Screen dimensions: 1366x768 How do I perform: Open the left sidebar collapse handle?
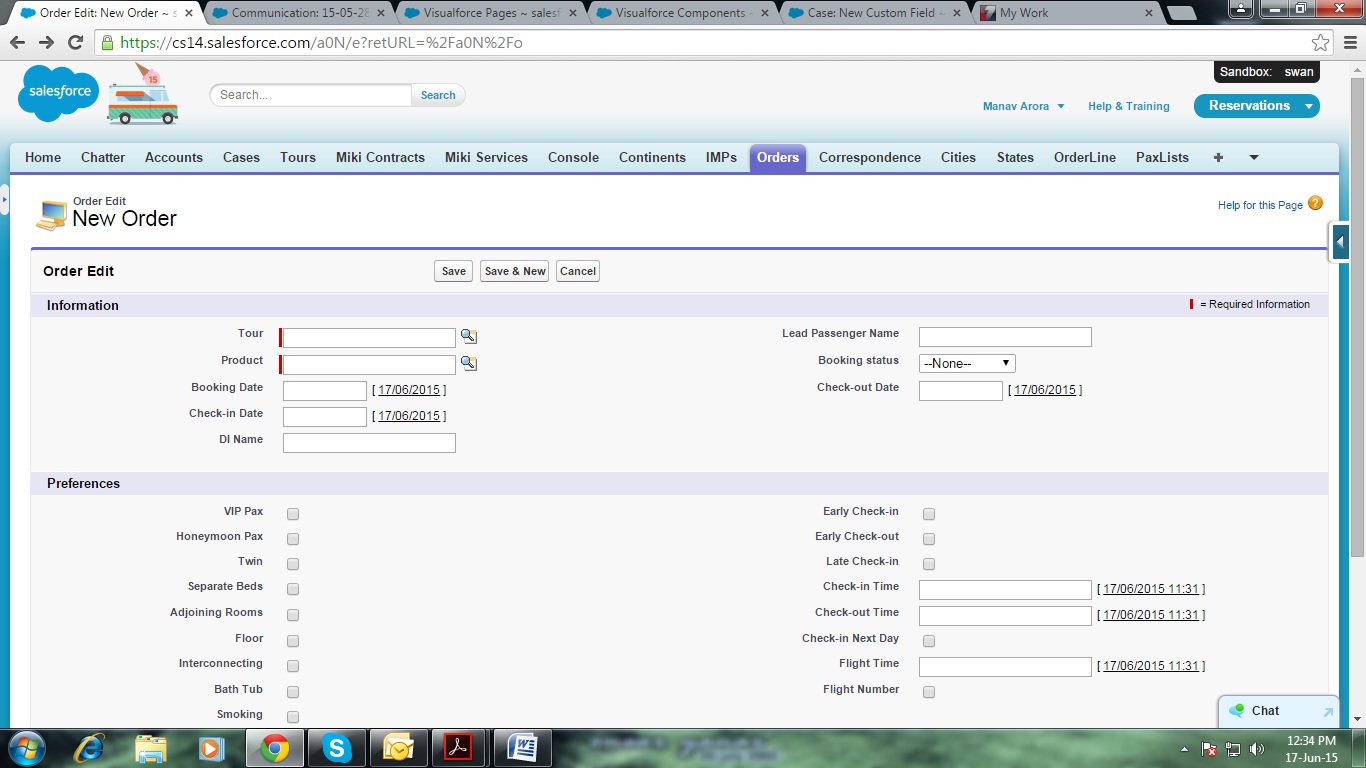pos(4,200)
